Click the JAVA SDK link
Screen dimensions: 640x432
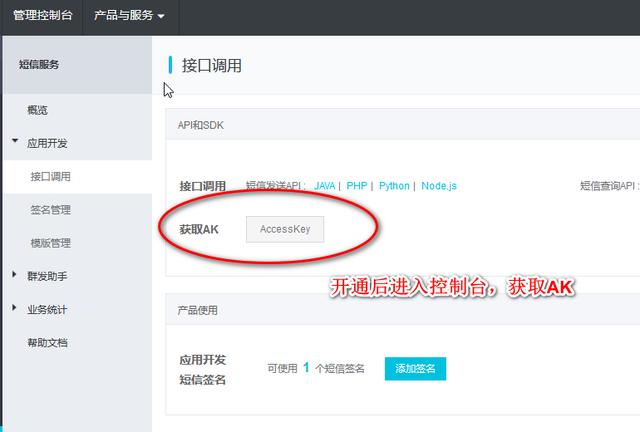tap(324, 186)
